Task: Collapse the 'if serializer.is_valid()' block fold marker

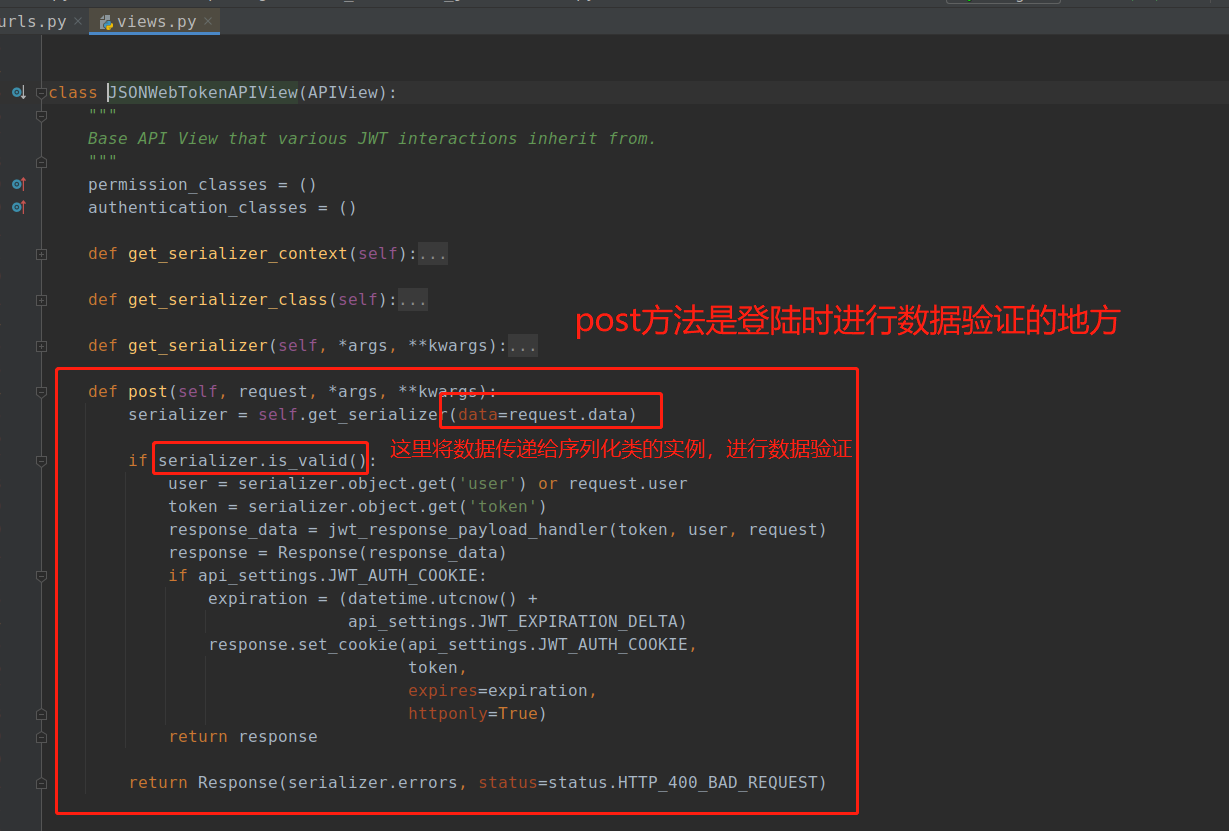Action: [x=41, y=461]
